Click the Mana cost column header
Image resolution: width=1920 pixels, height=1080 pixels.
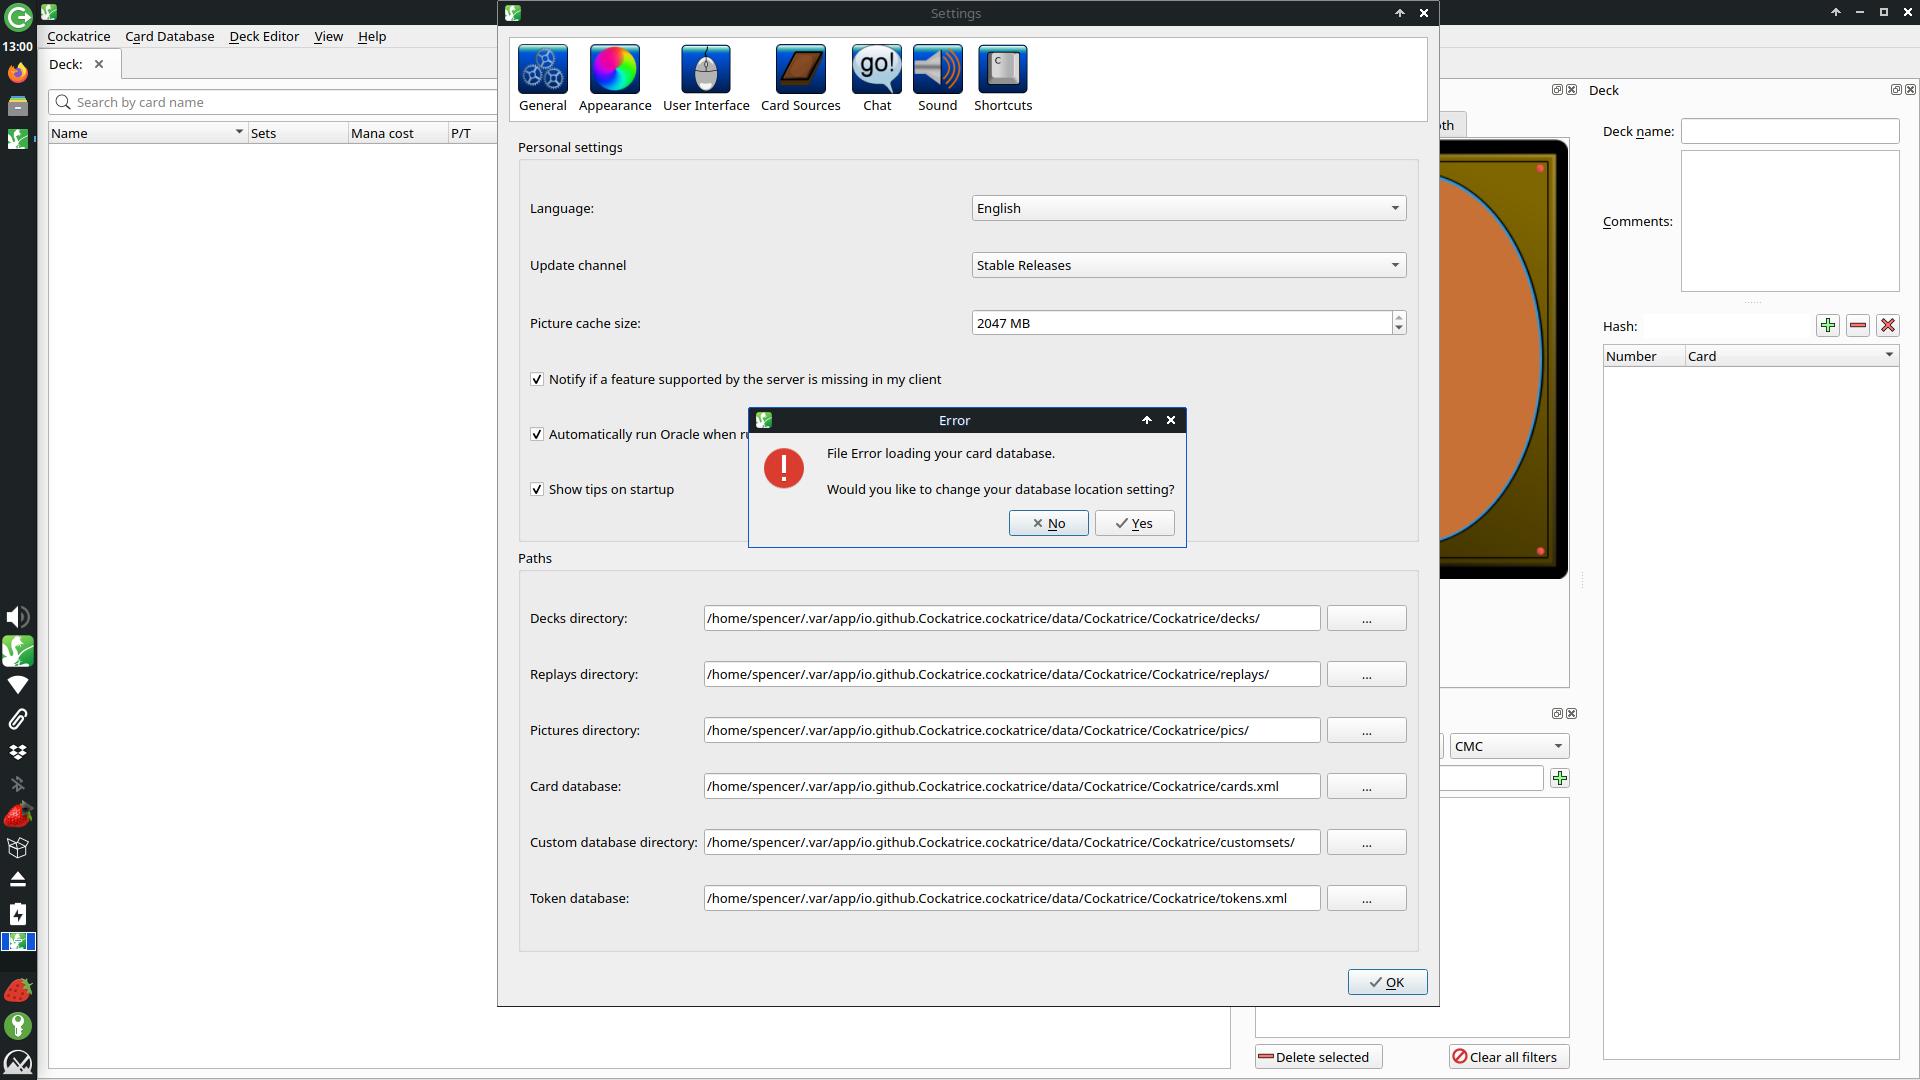[398, 133]
